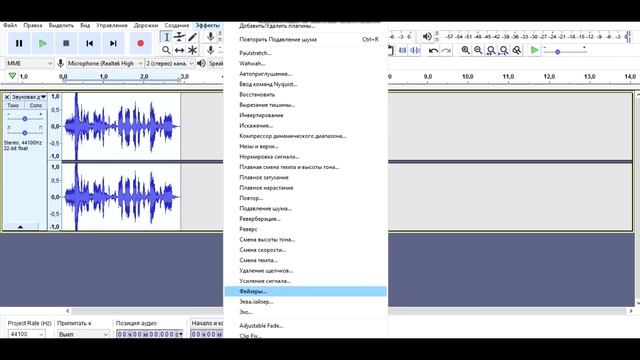This screenshot has width=640, height=360.
Task: Click the green timeline pin triangle
Action: coord(12,76)
